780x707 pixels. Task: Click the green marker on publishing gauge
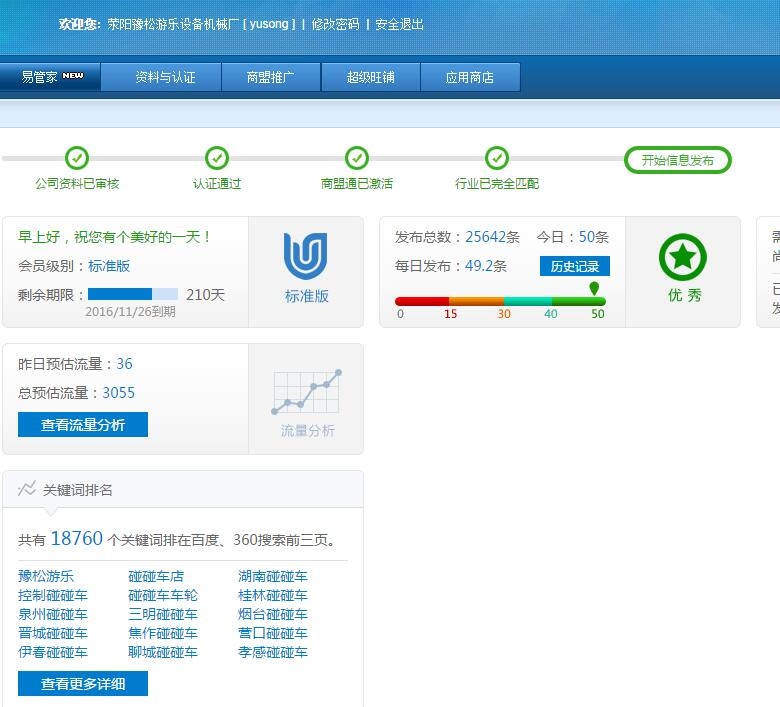pos(595,289)
